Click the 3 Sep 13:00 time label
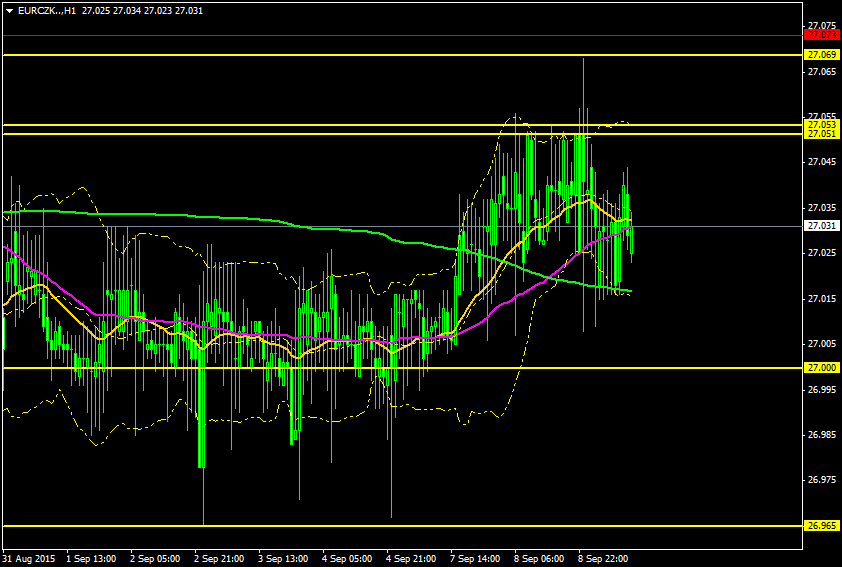Image resolution: width=842 pixels, height=567 pixels. click(x=283, y=558)
